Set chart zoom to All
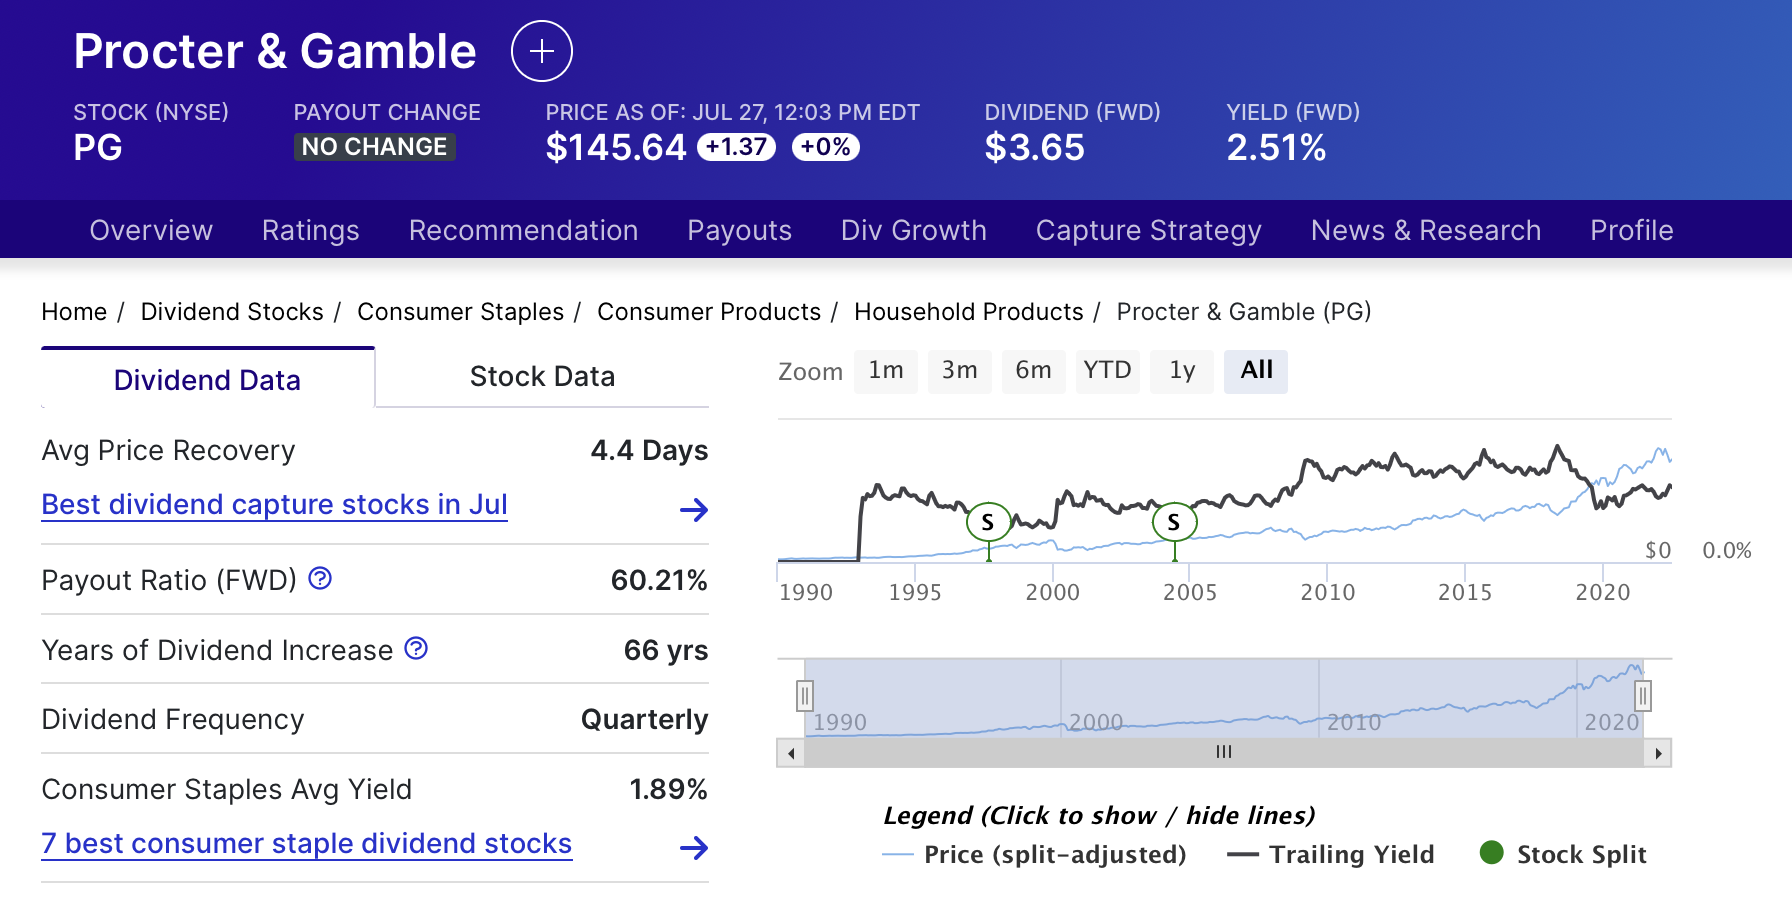1792x908 pixels. [x=1256, y=371]
